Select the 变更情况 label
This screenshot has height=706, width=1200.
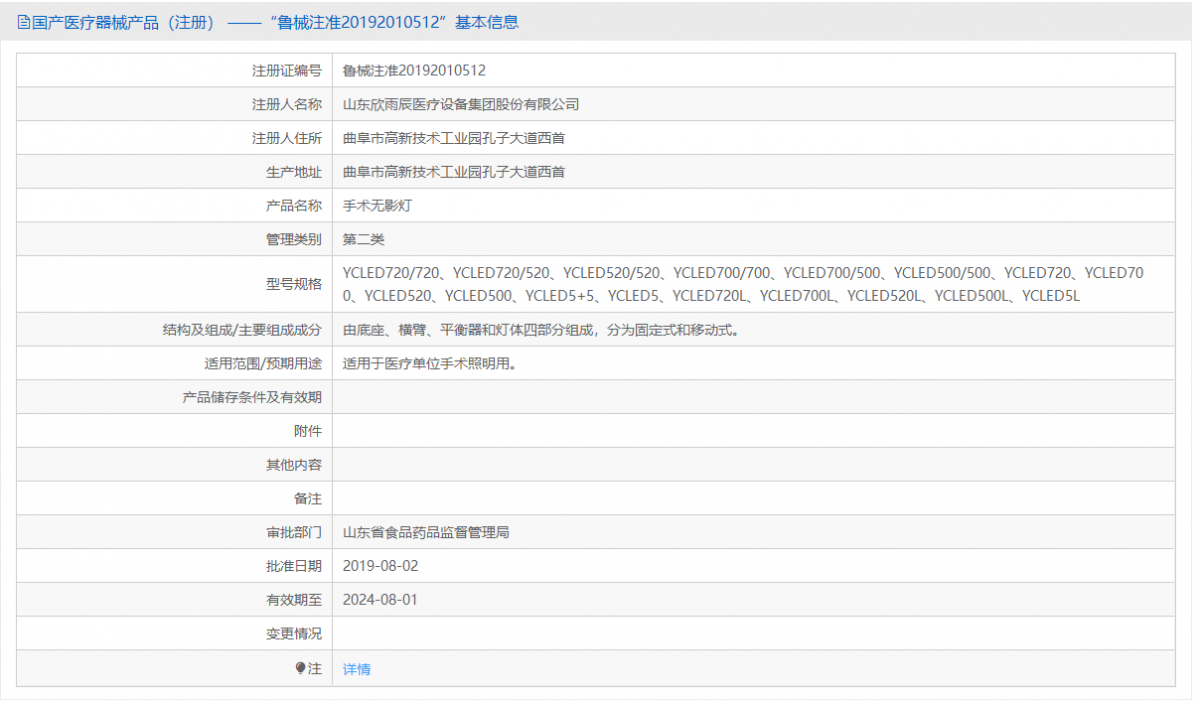(x=294, y=634)
